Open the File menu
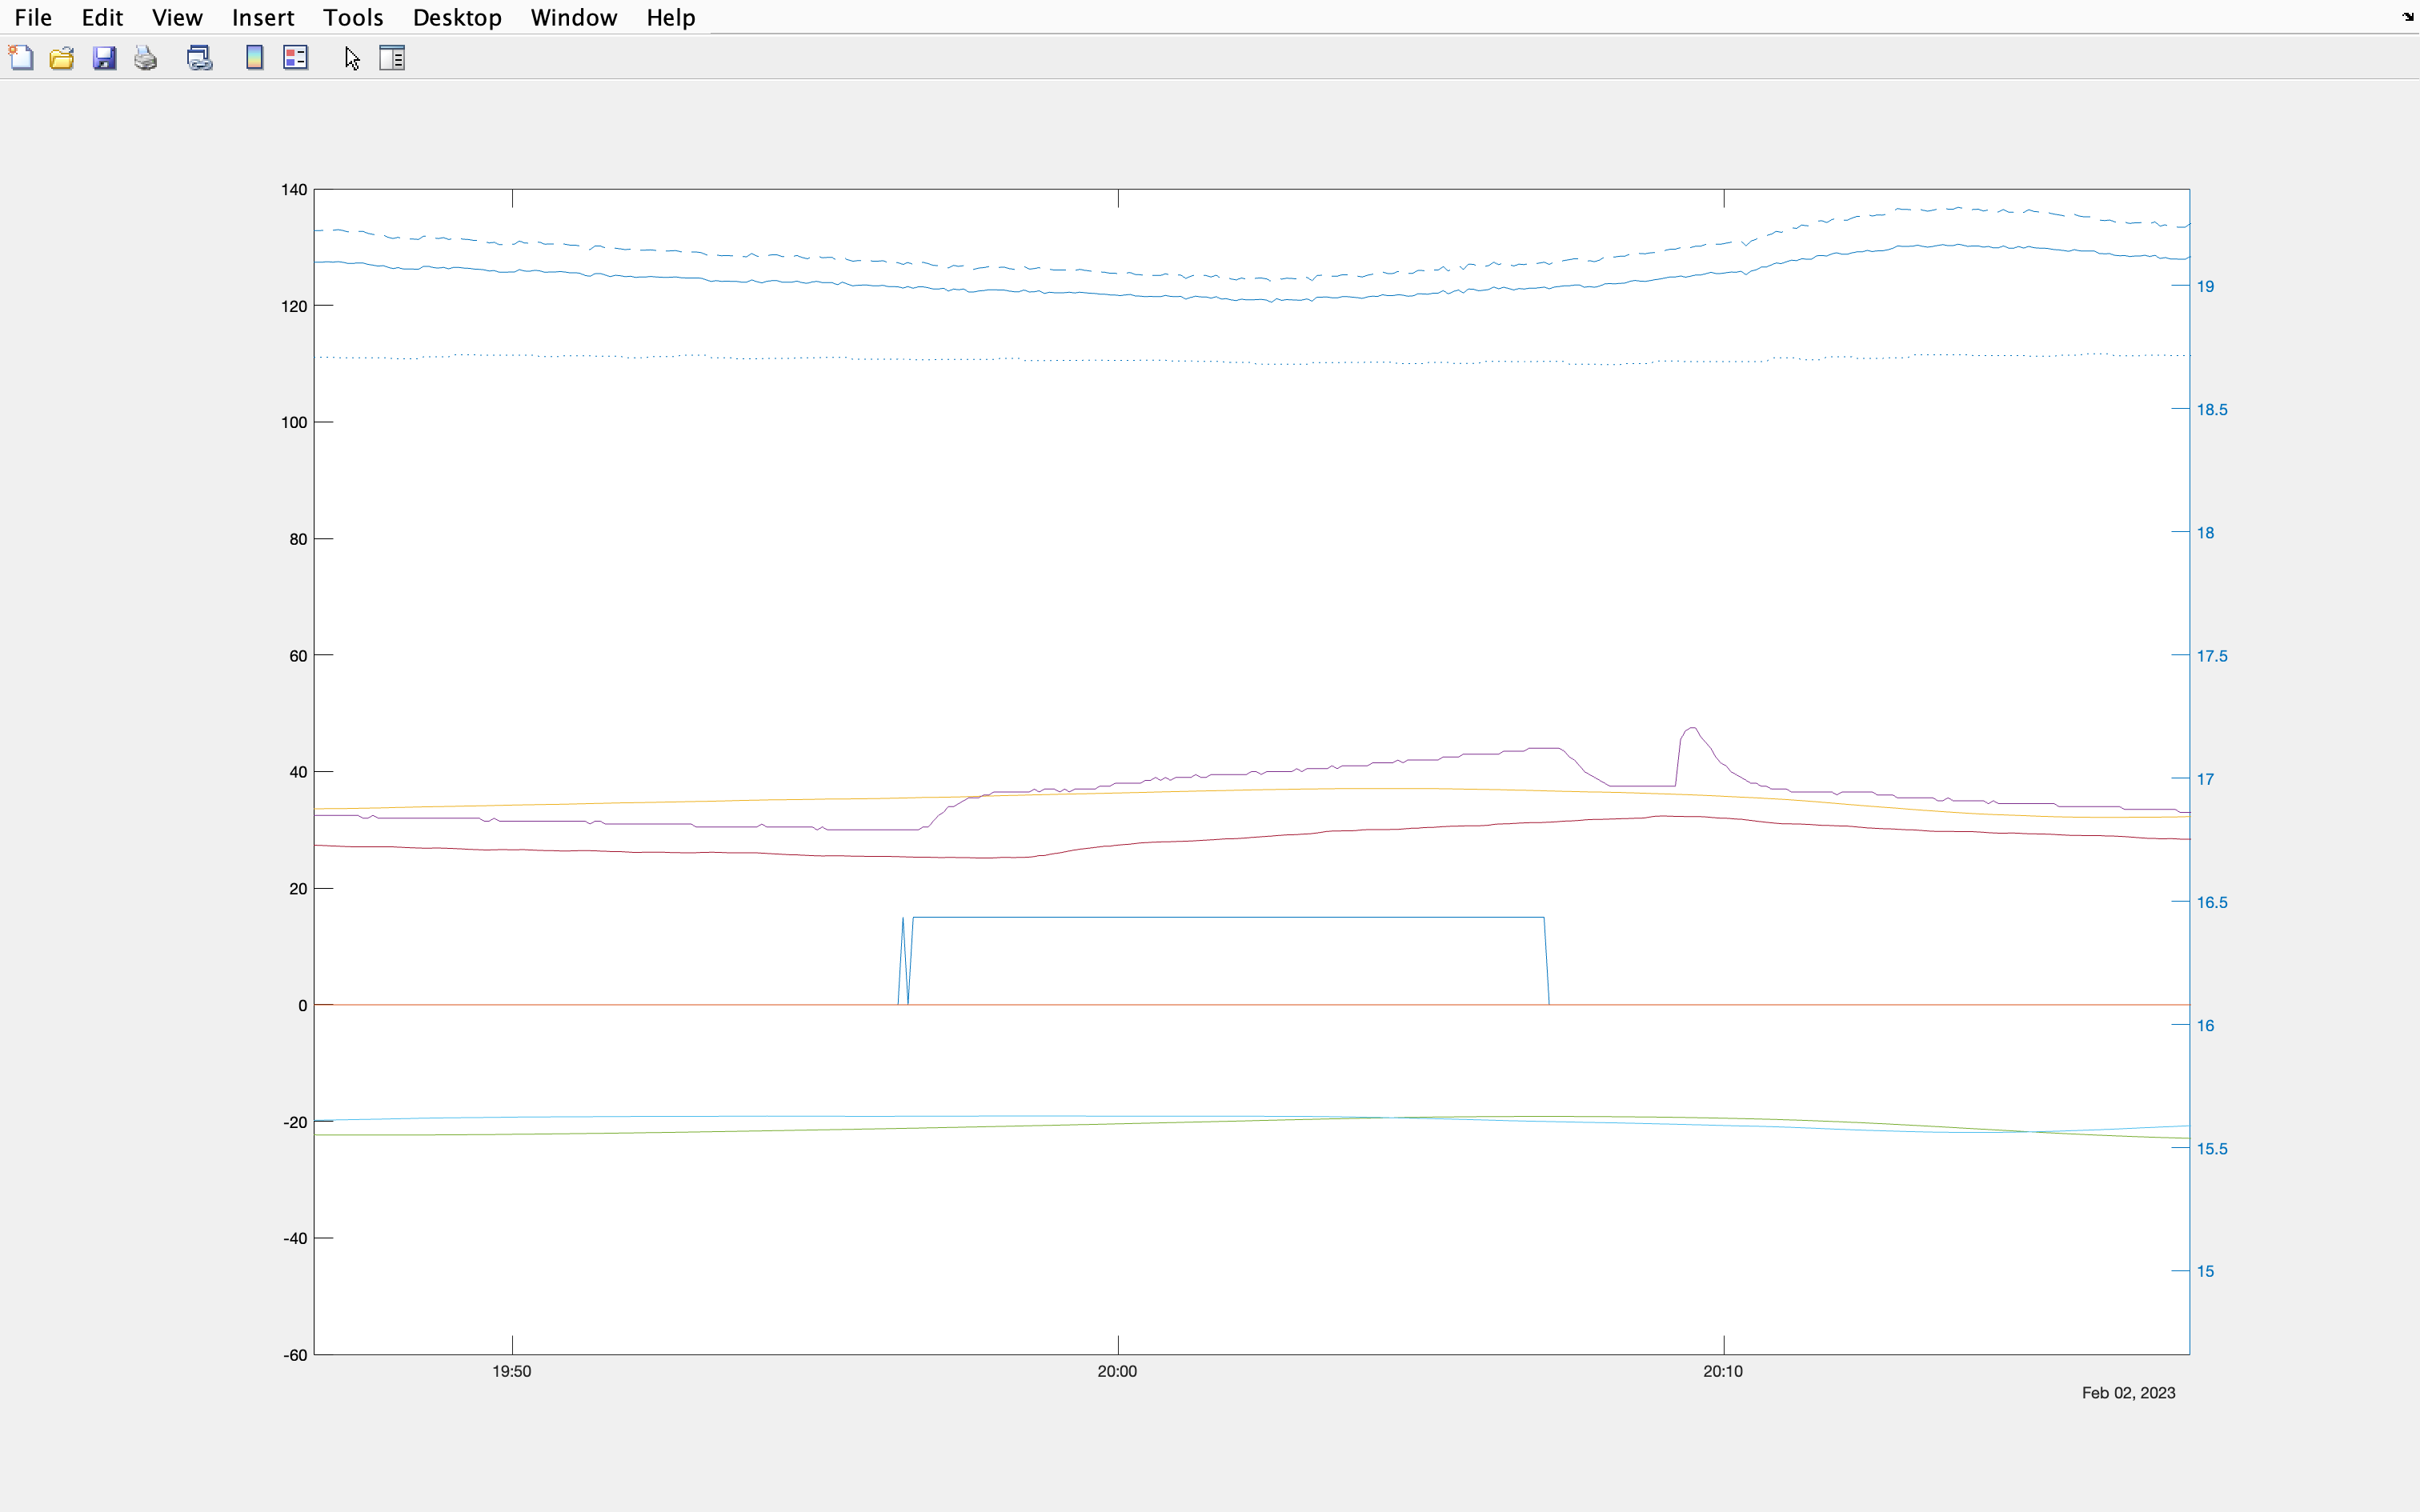Viewport: 2420px width, 1512px height. (x=33, y=17)
